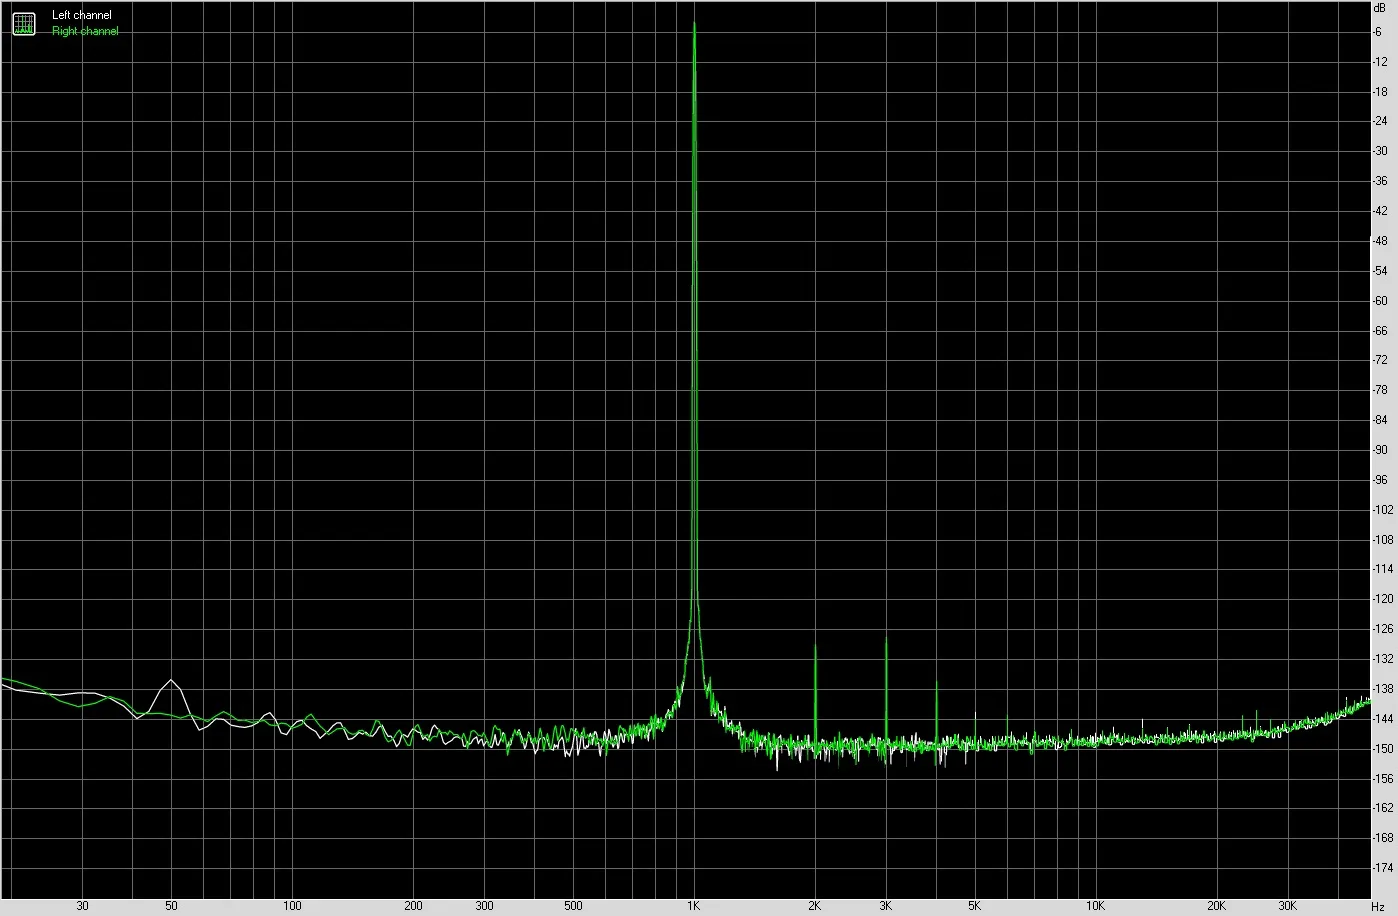Click the graph legend icon
This screenshot has width=1398, height=916.
(x=23, y=24)
